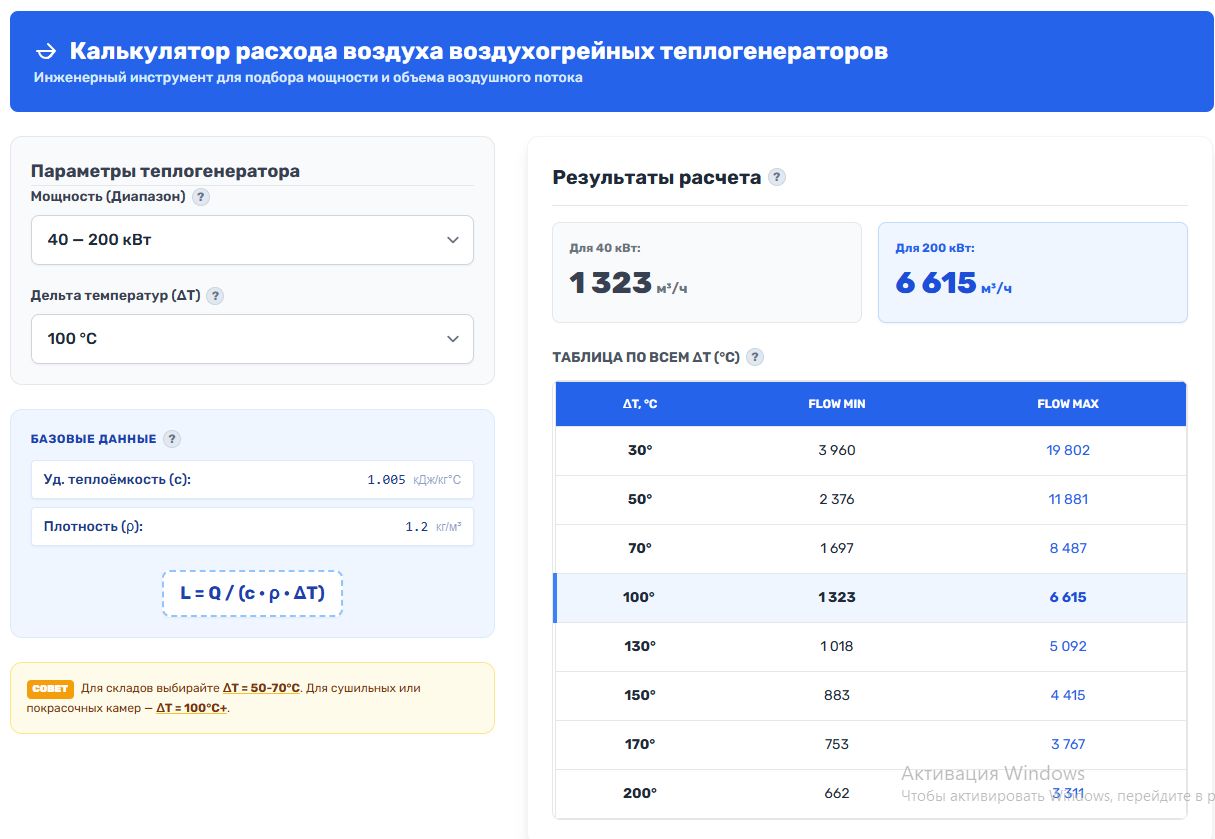Screen dimensions: 1215x839
Task: Open the 100 °C delta temperature dropdown
Action: click(252, 339)
